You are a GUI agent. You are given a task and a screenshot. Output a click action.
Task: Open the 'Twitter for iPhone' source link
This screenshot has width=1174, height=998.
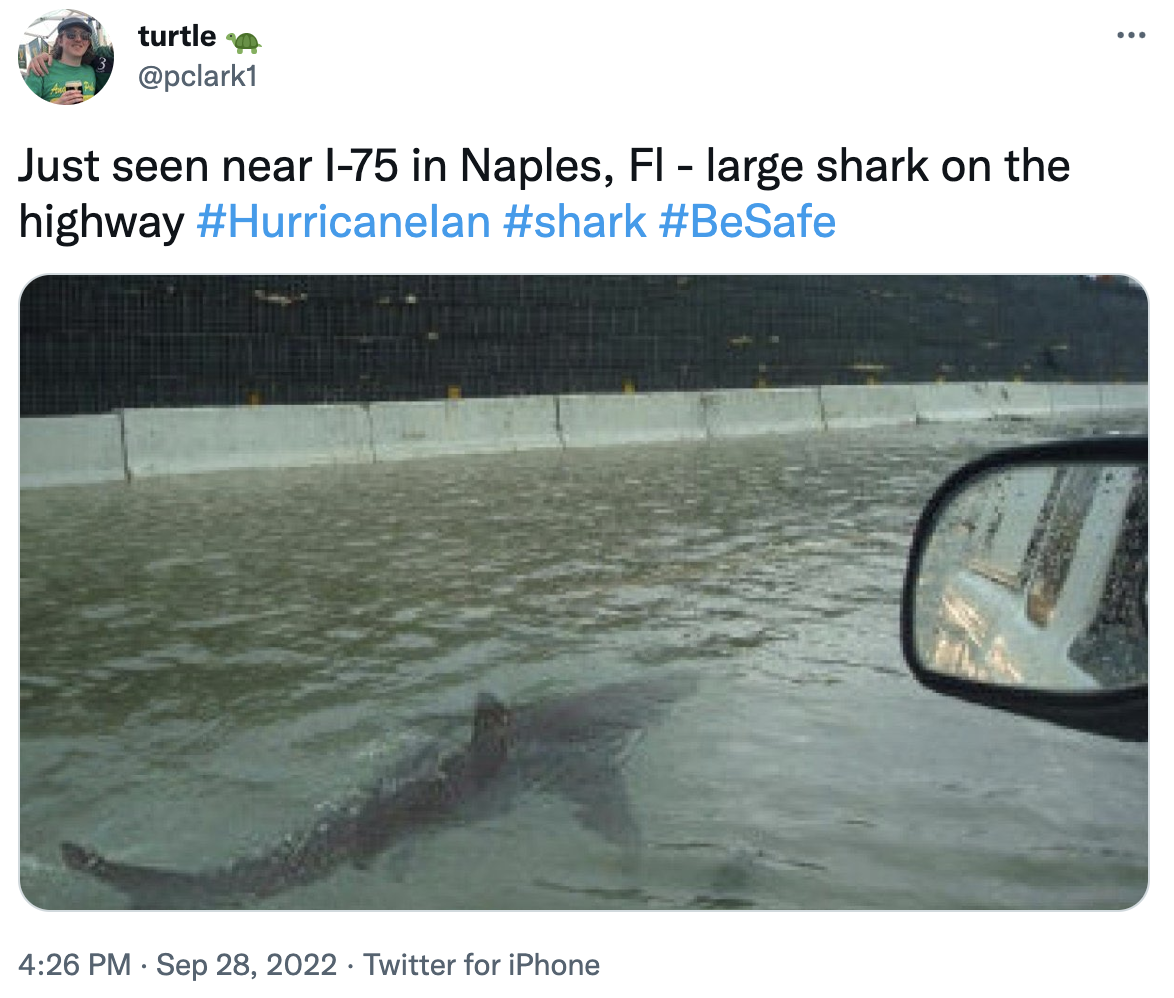point(481,965)
